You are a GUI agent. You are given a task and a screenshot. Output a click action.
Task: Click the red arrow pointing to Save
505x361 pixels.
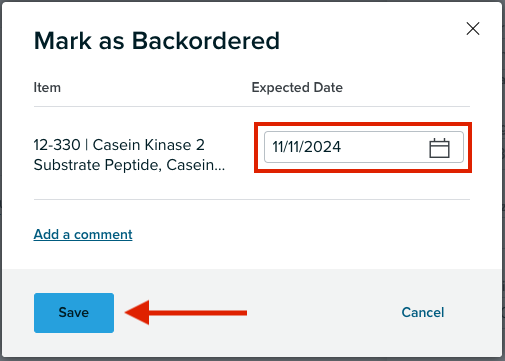click(x=186, y=312)
